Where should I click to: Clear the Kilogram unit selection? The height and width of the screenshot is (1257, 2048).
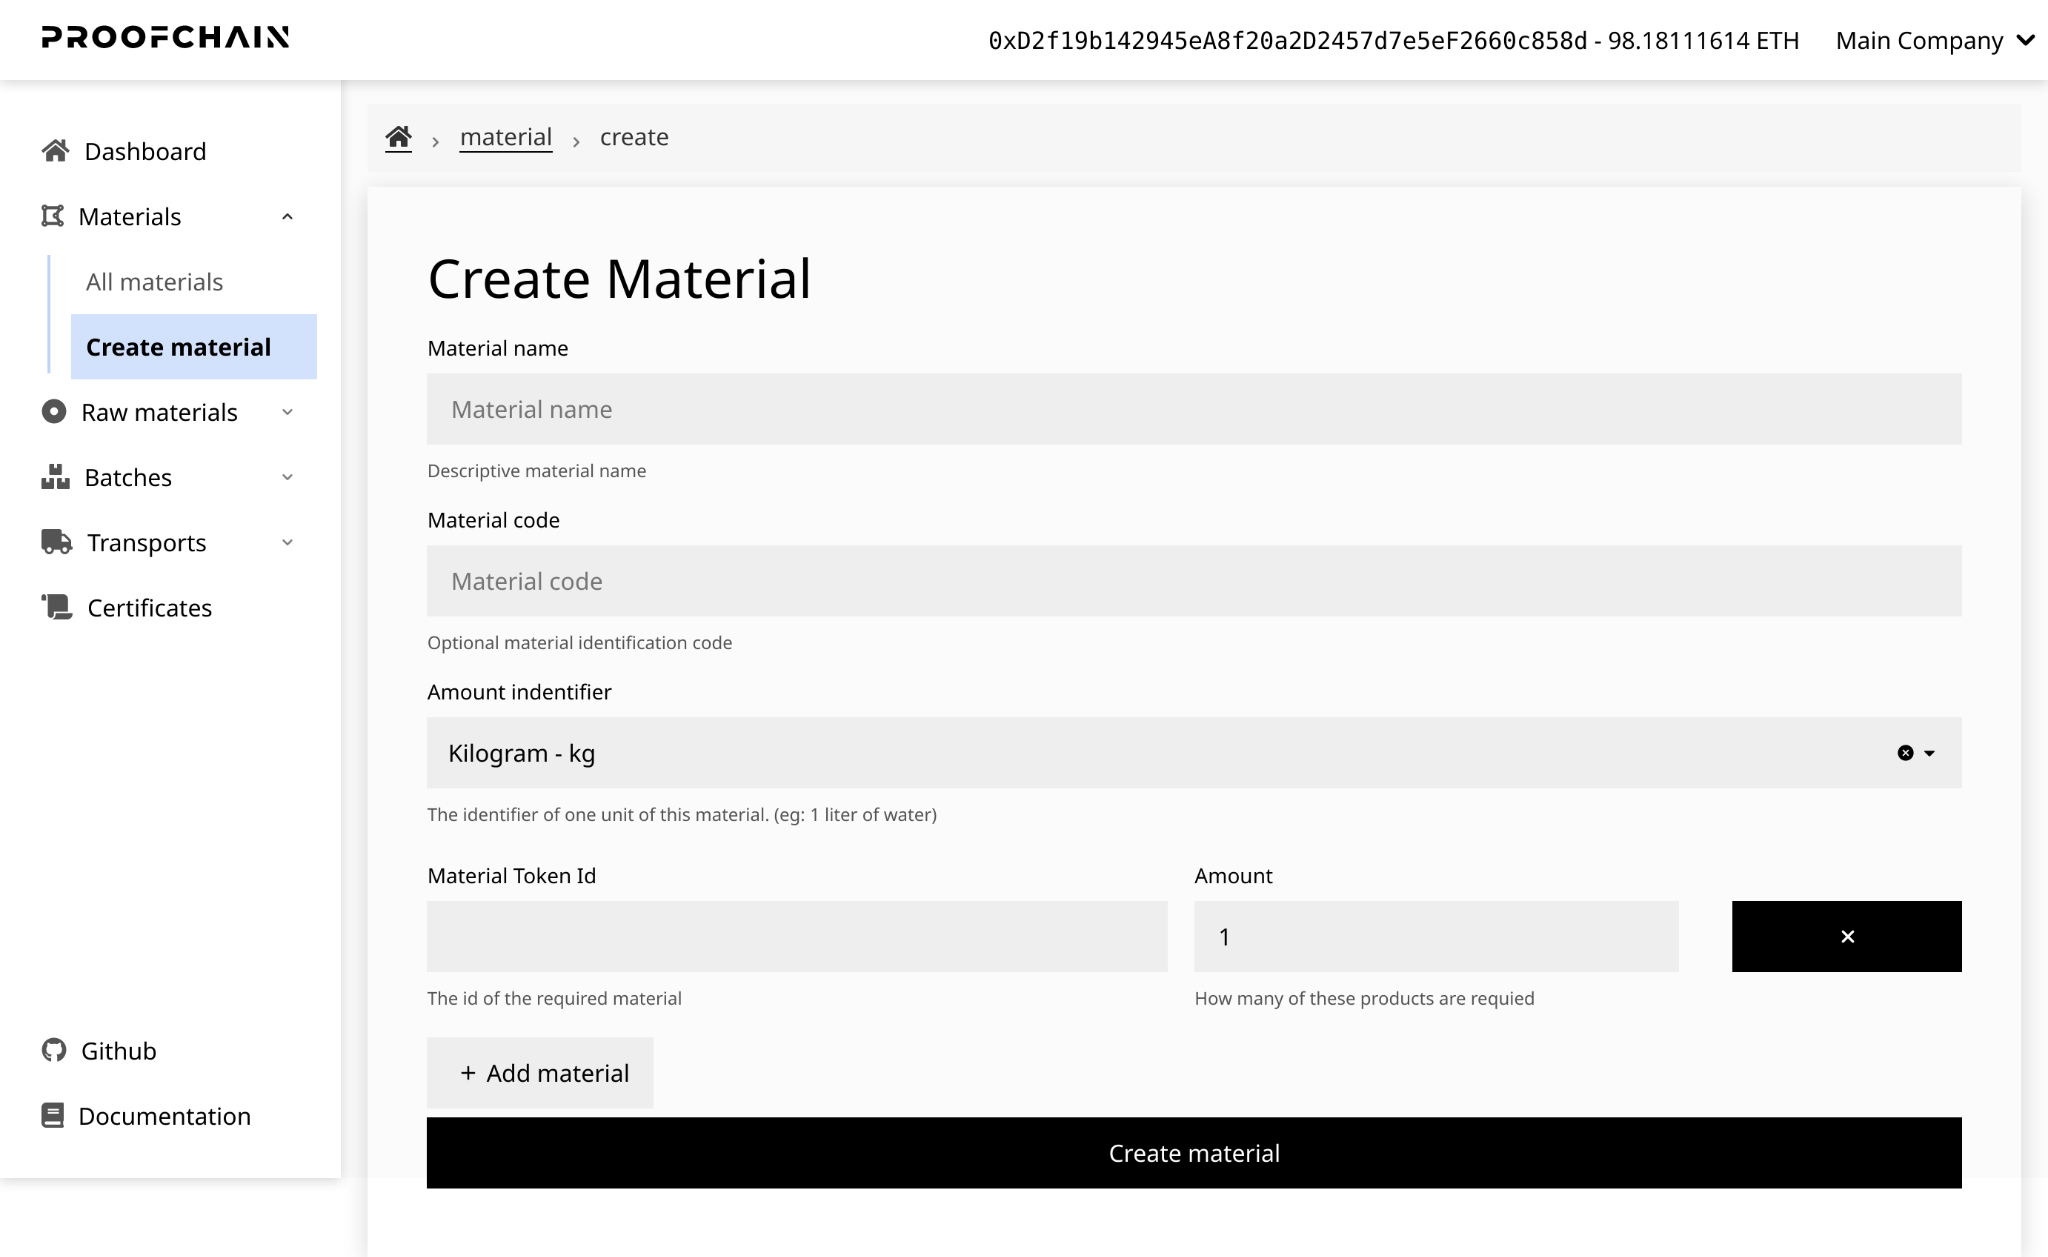pyautogui.click(x=1905, y=753)
